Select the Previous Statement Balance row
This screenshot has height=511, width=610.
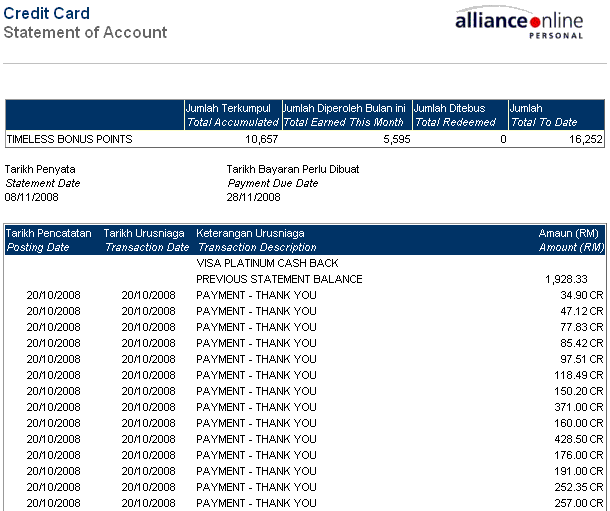pyautogui.click(x=279, y=279)
